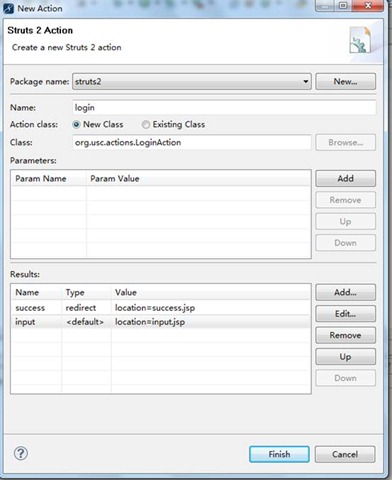Click the help question mark icon
This screenshot has width=392, height=480.
pos(21,453)
